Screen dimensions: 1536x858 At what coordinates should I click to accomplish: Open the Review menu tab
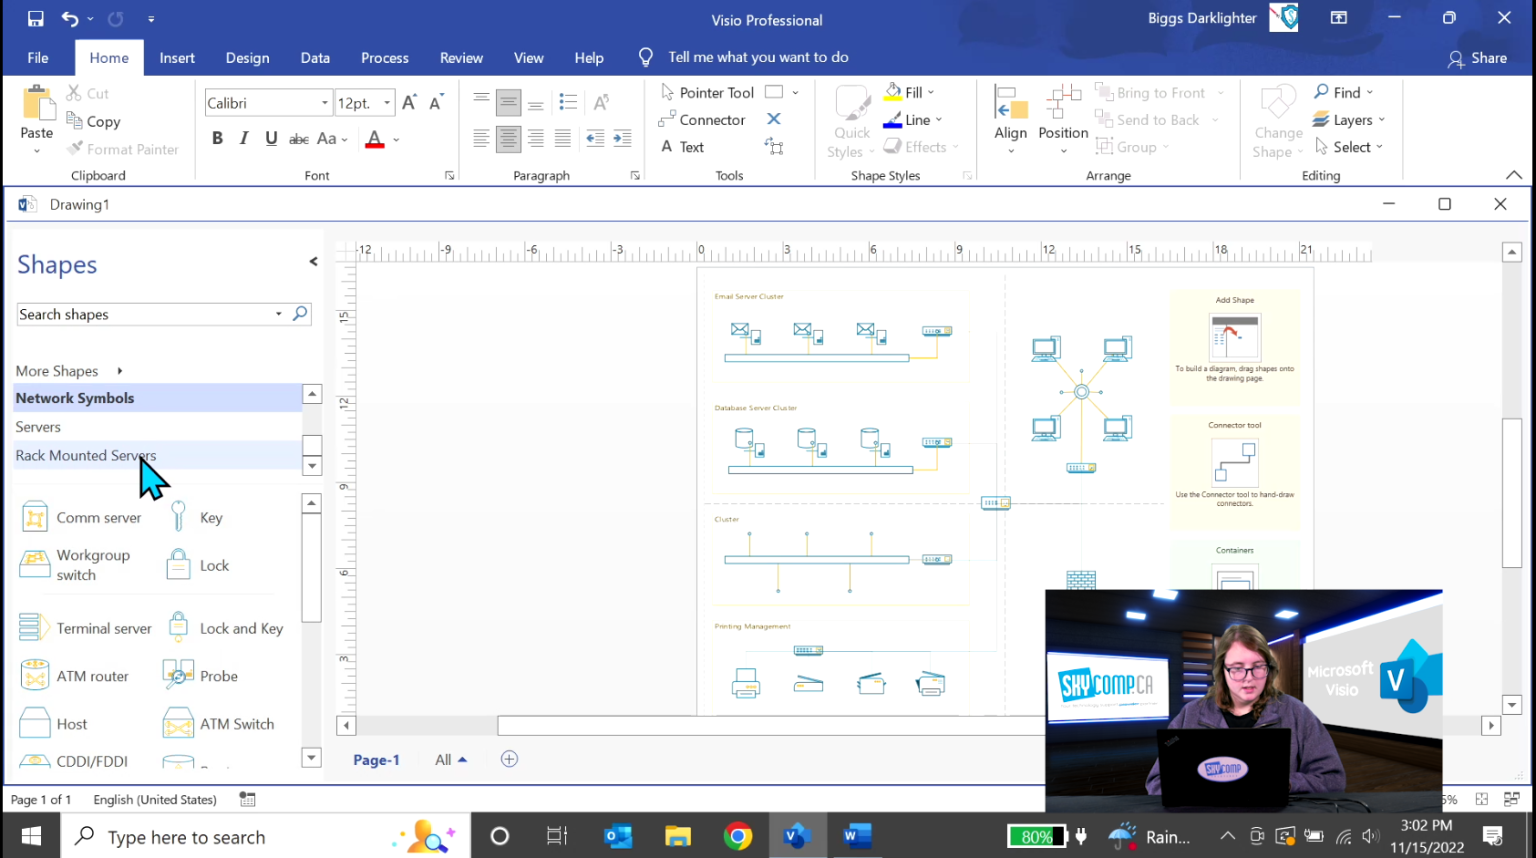click(x=461, y=57)
